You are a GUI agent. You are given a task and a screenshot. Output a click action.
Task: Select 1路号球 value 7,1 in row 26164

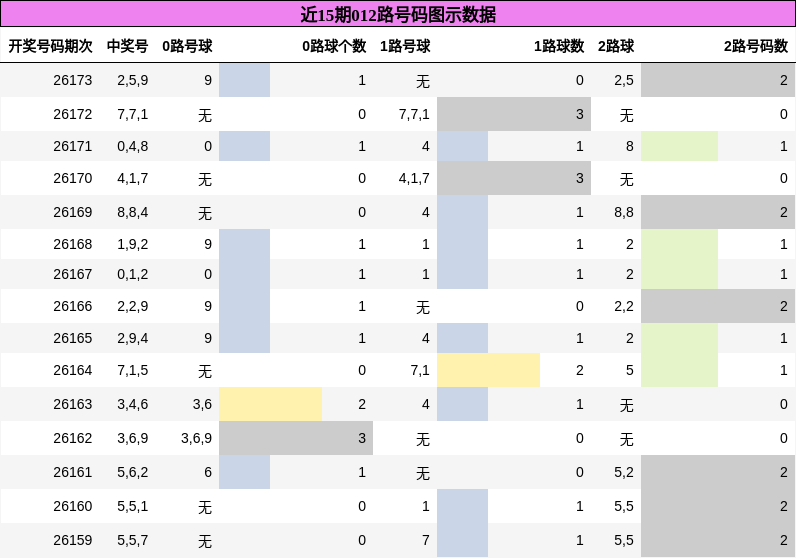click(x=420, y=370)
